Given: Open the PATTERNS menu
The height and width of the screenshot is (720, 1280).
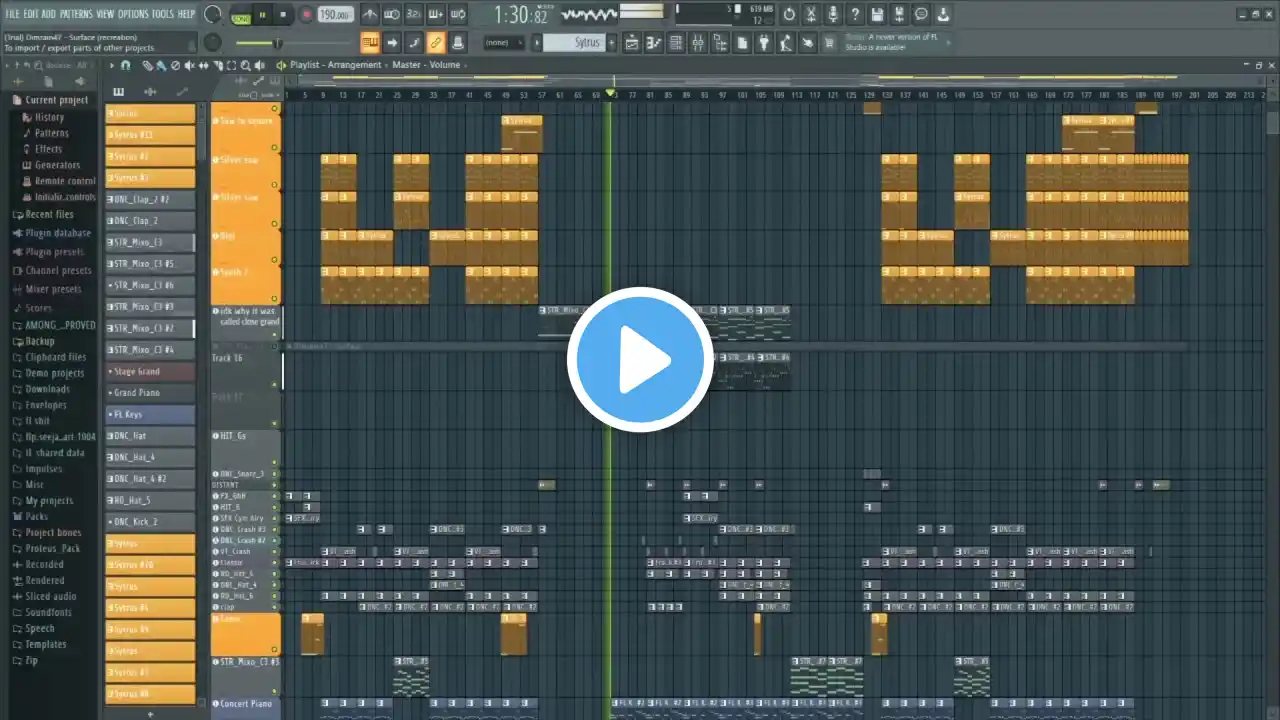Looking at the screenshot, I should [76, 14].
